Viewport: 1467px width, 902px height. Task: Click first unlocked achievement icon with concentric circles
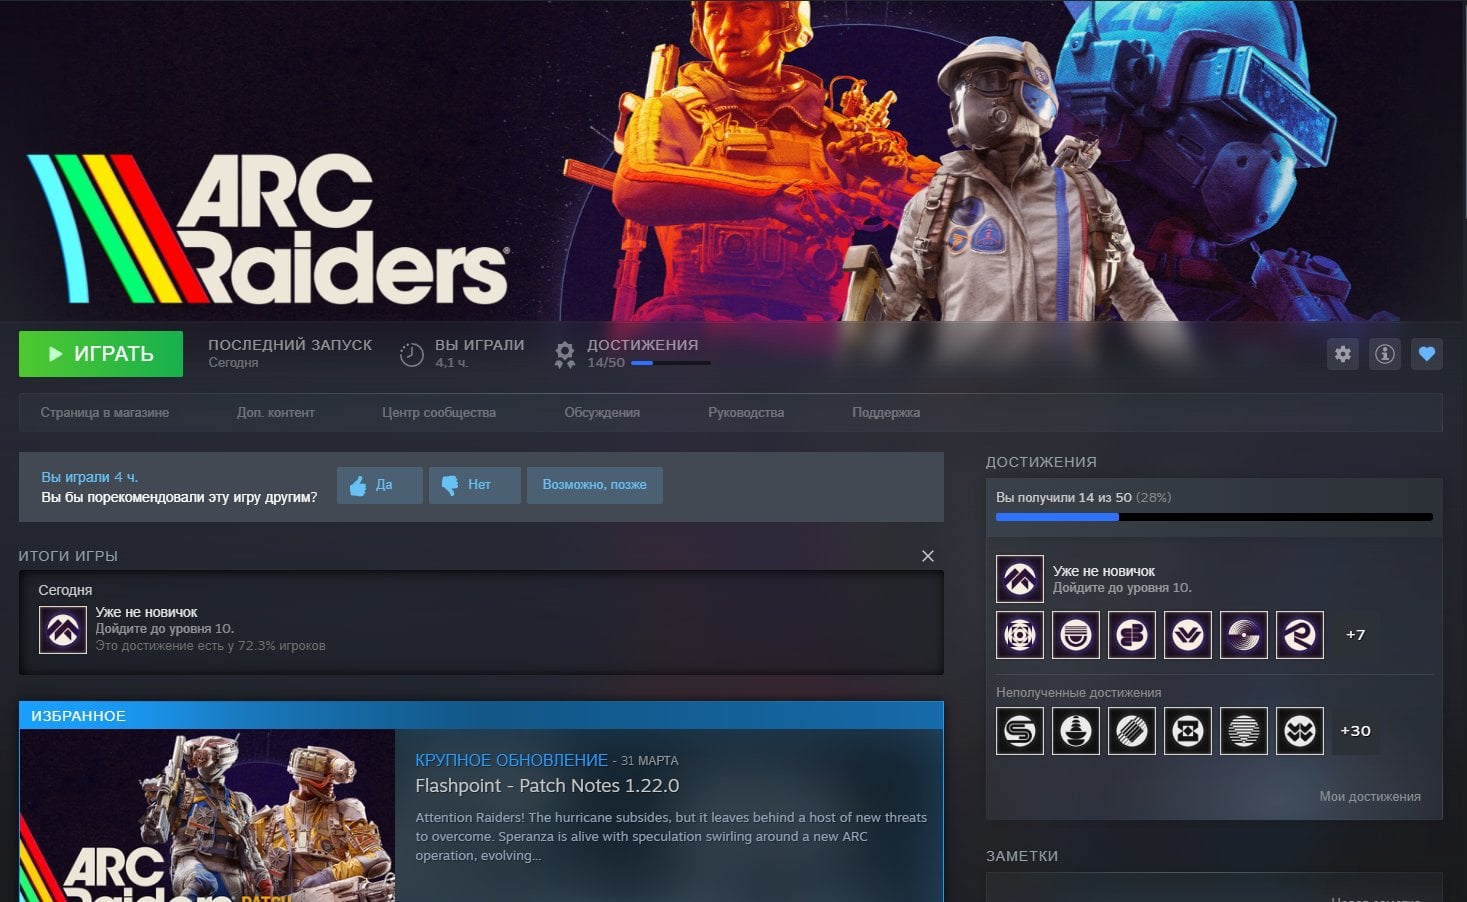click(x=1020, y=635)
